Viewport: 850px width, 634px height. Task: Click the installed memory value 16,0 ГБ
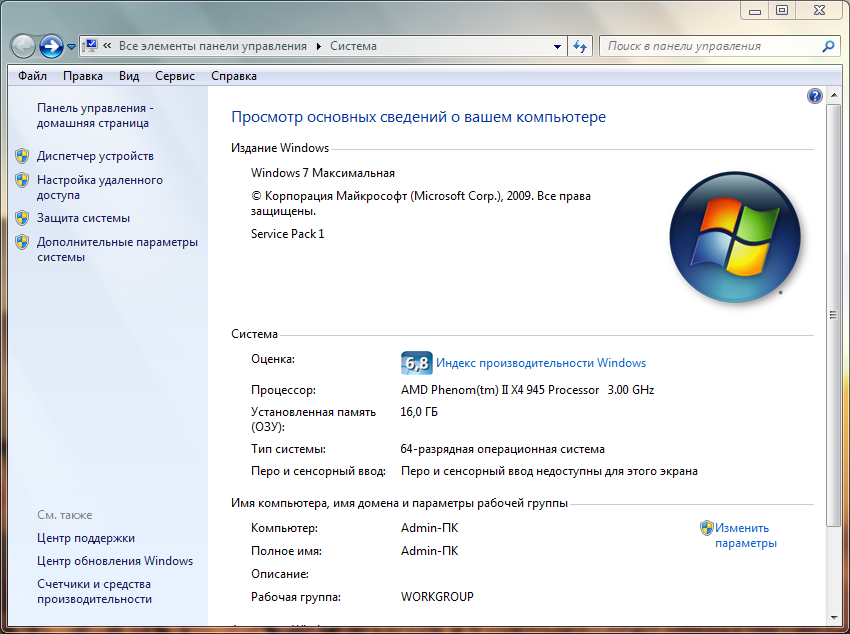point(419,412)
